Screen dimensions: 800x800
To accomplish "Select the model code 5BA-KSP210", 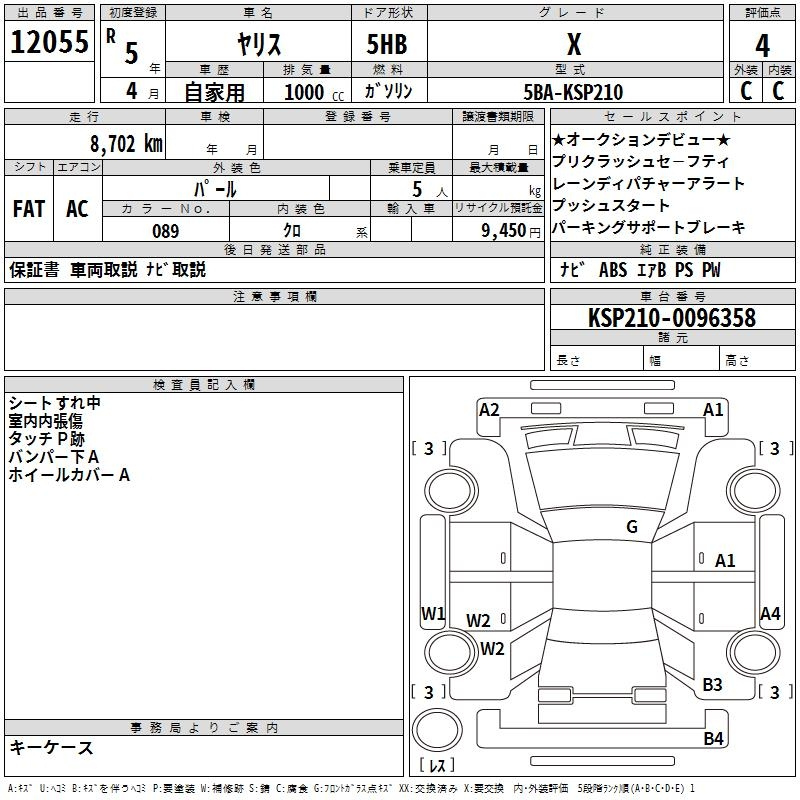I will coord(574,92).
